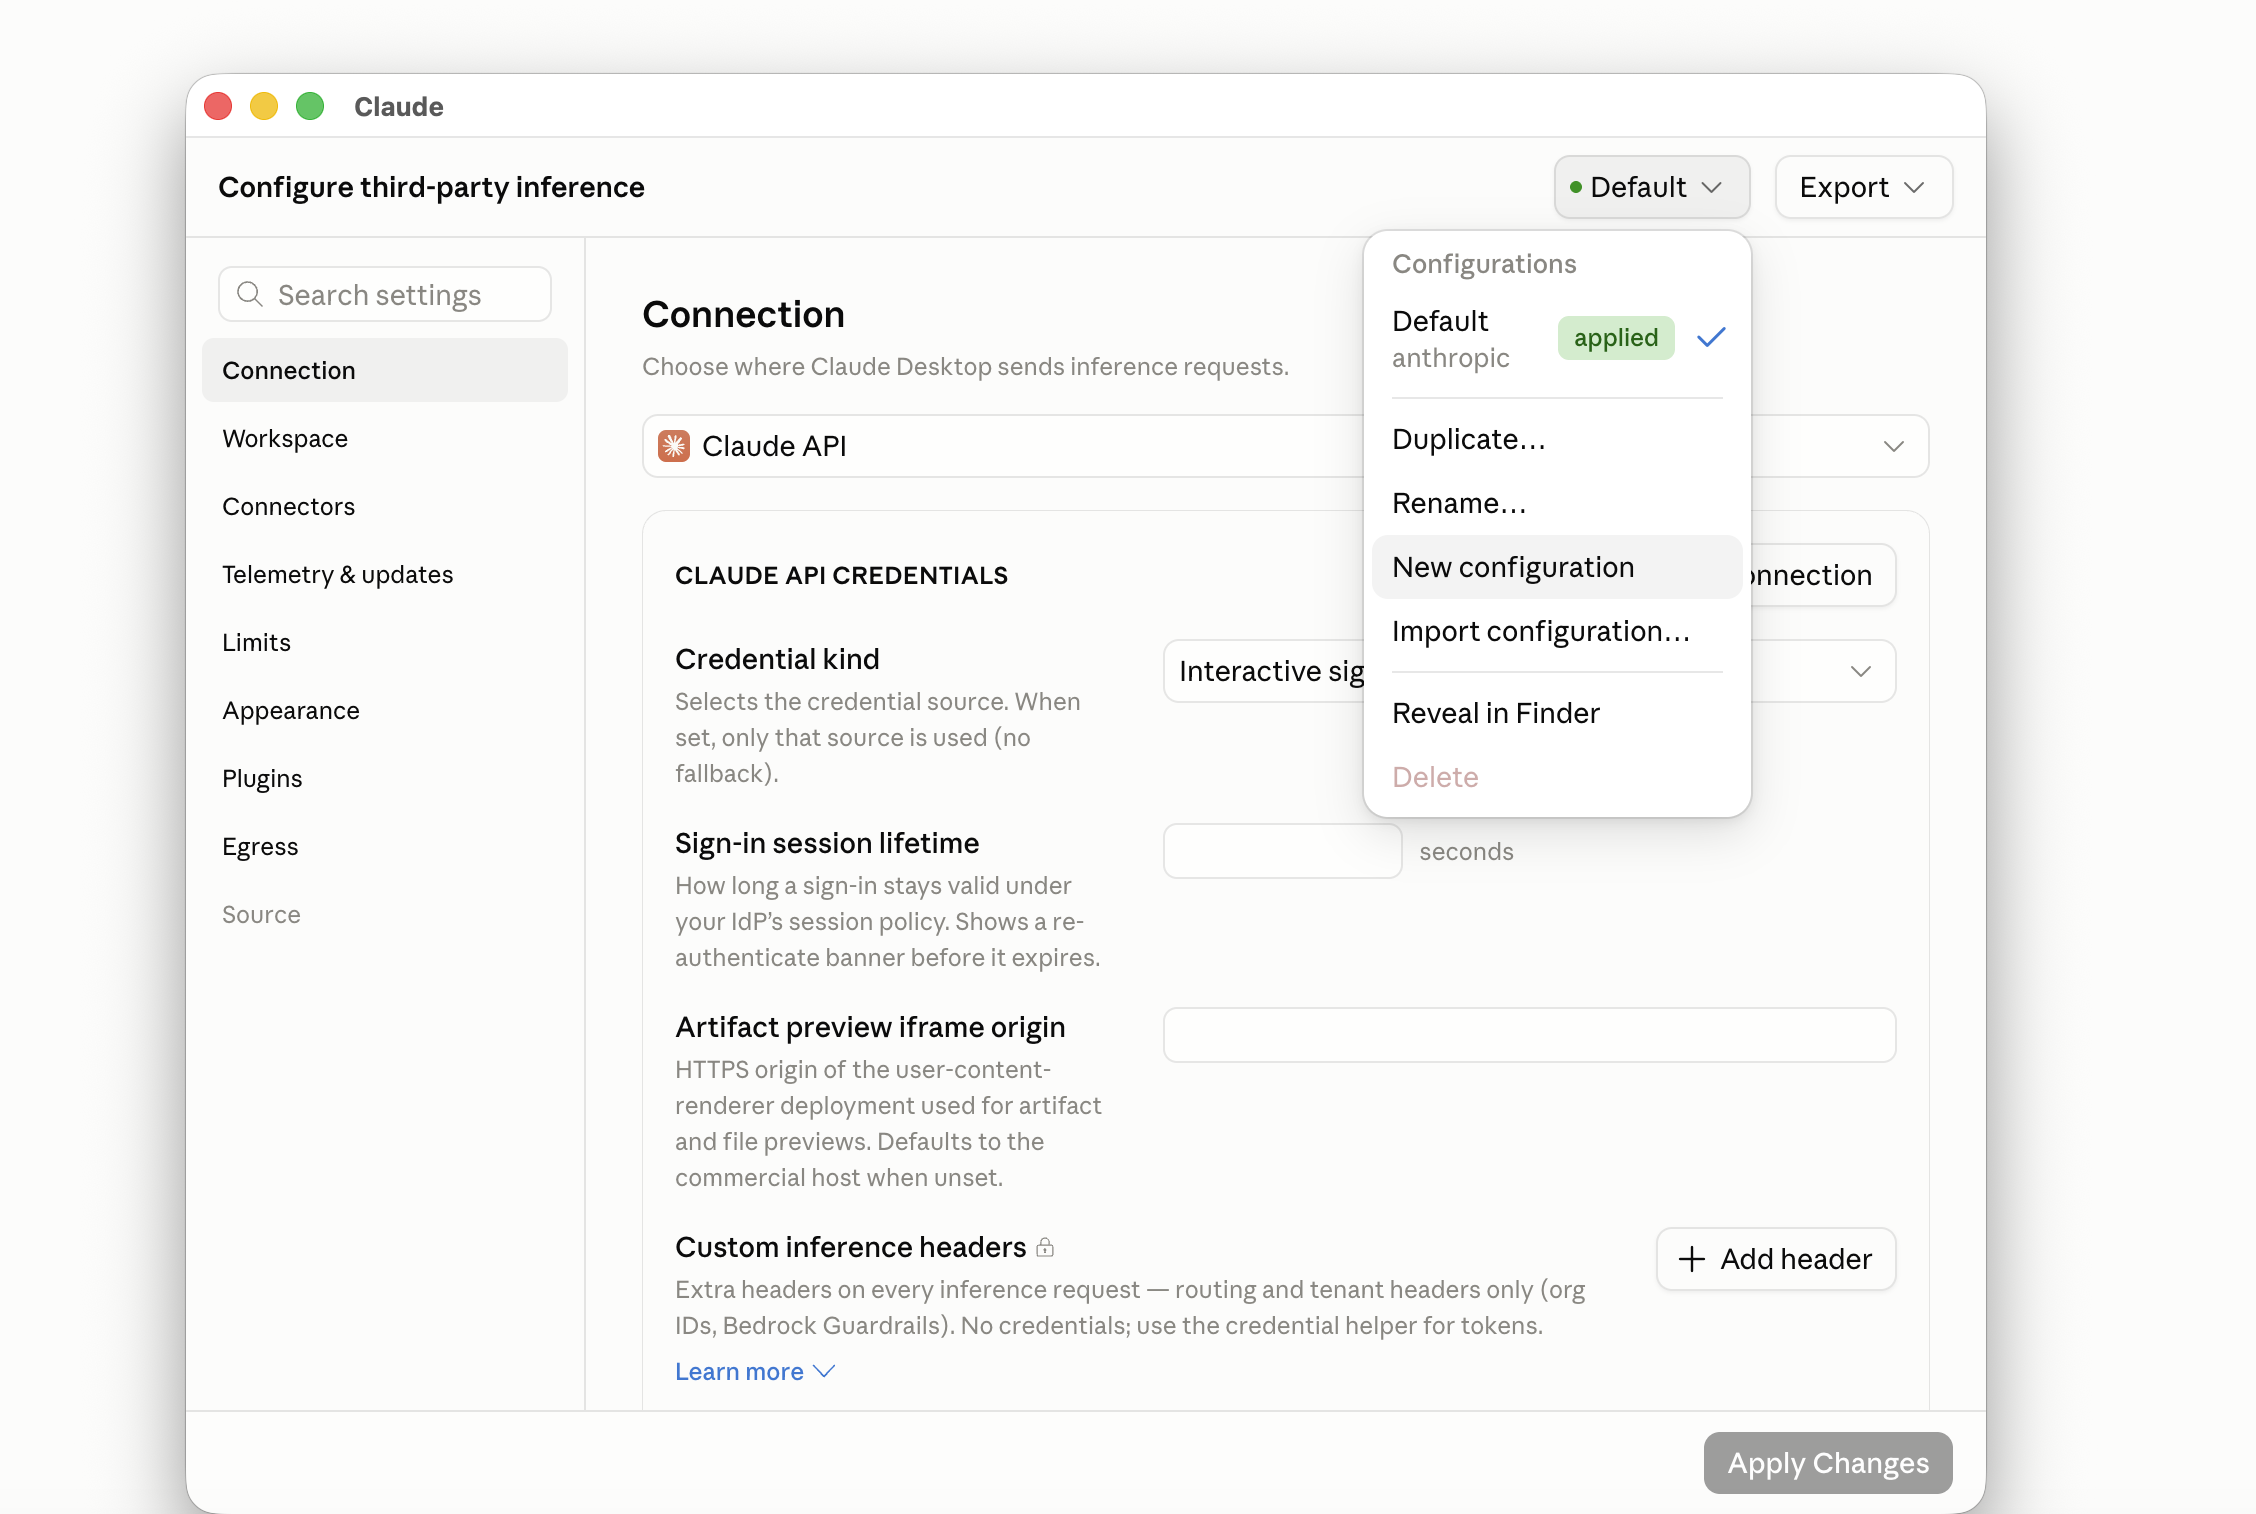
Task: Open Limits settings
Action: [x=384, y=642]
